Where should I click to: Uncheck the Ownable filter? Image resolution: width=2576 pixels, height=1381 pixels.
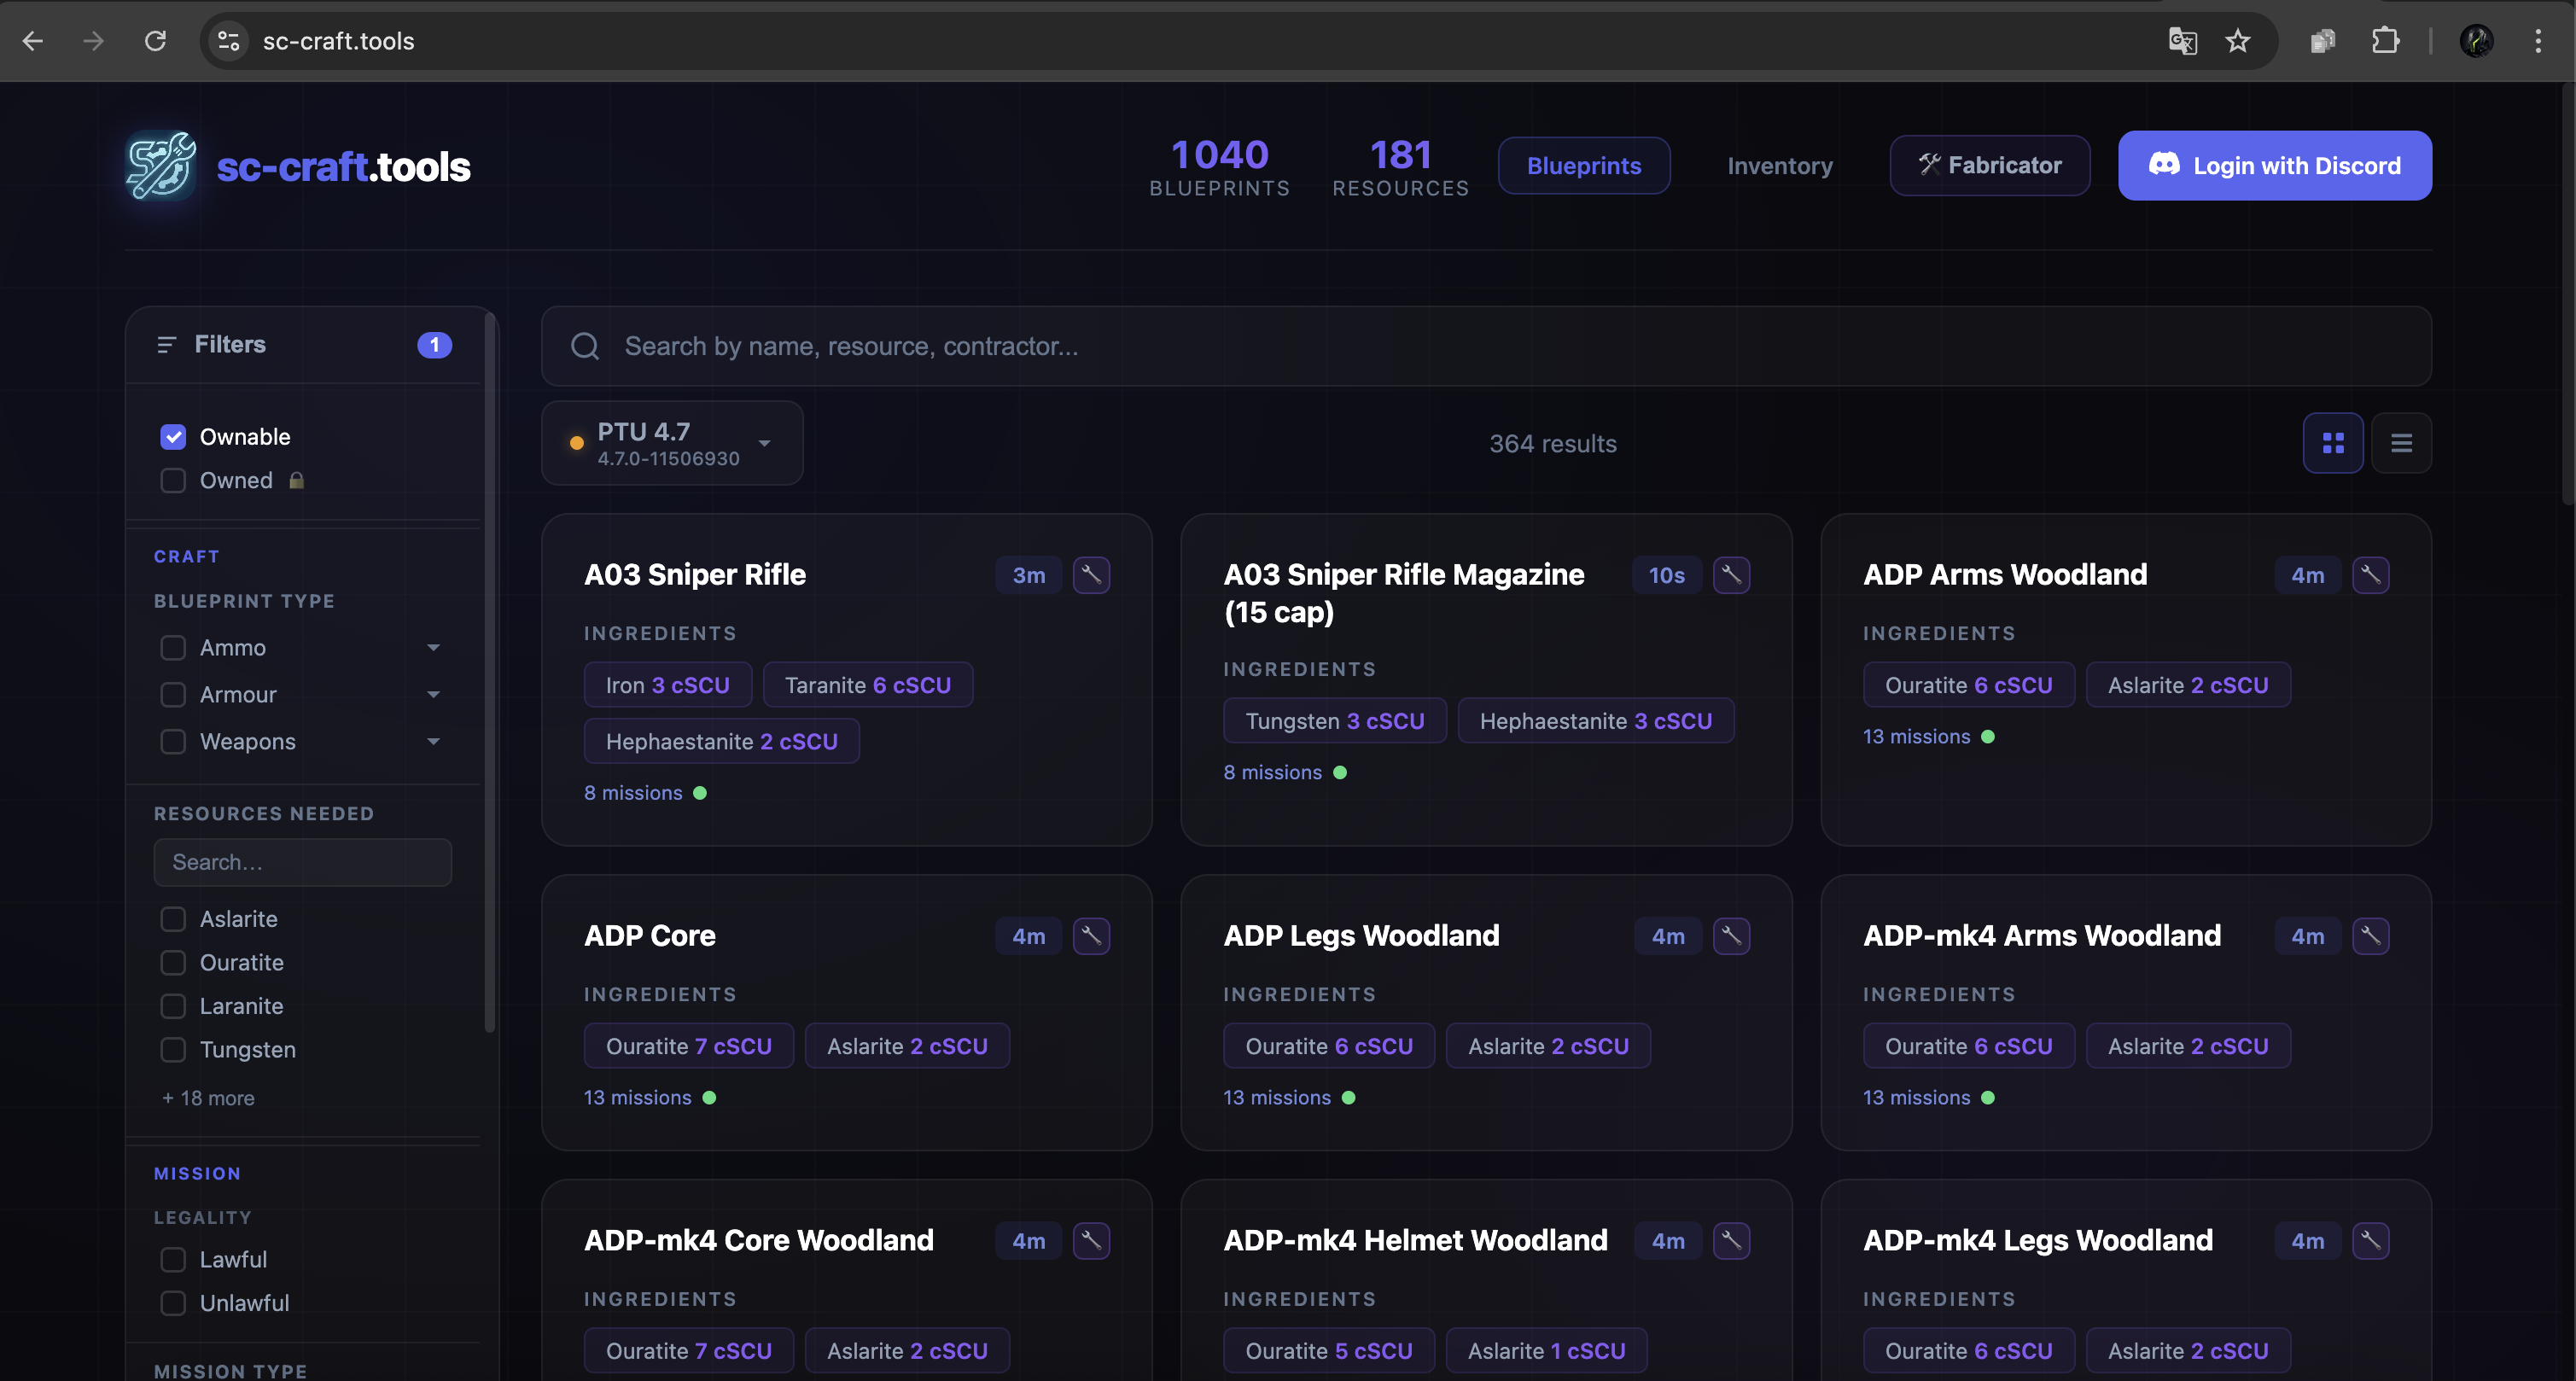click(173, 437)
